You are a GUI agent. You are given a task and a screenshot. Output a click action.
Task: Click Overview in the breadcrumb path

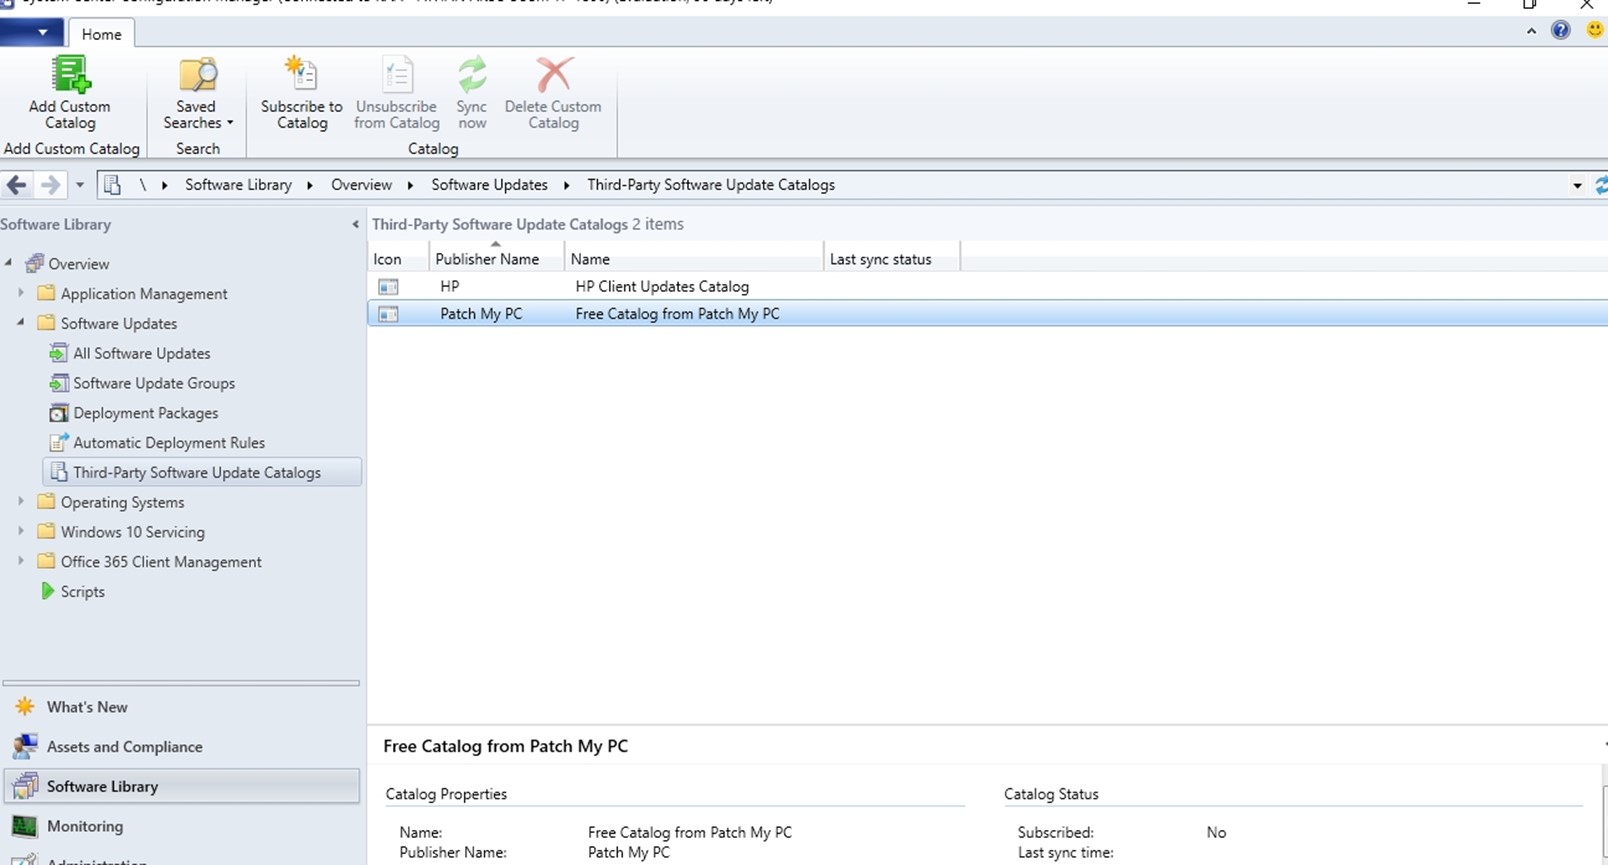tap(361, 185)
